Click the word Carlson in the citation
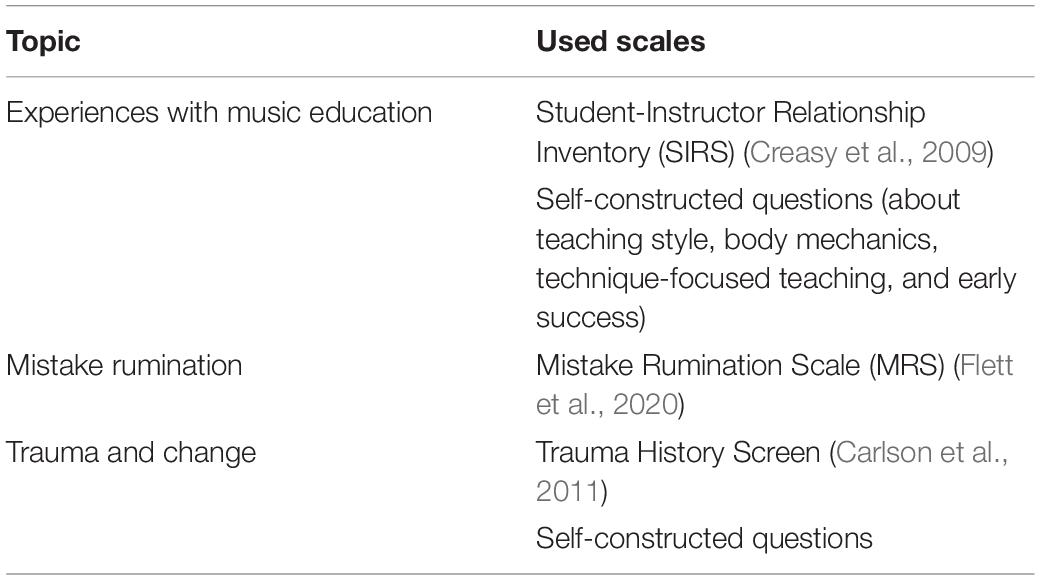The width and height of the screenshot is (1040, 580). pos(883,453)
